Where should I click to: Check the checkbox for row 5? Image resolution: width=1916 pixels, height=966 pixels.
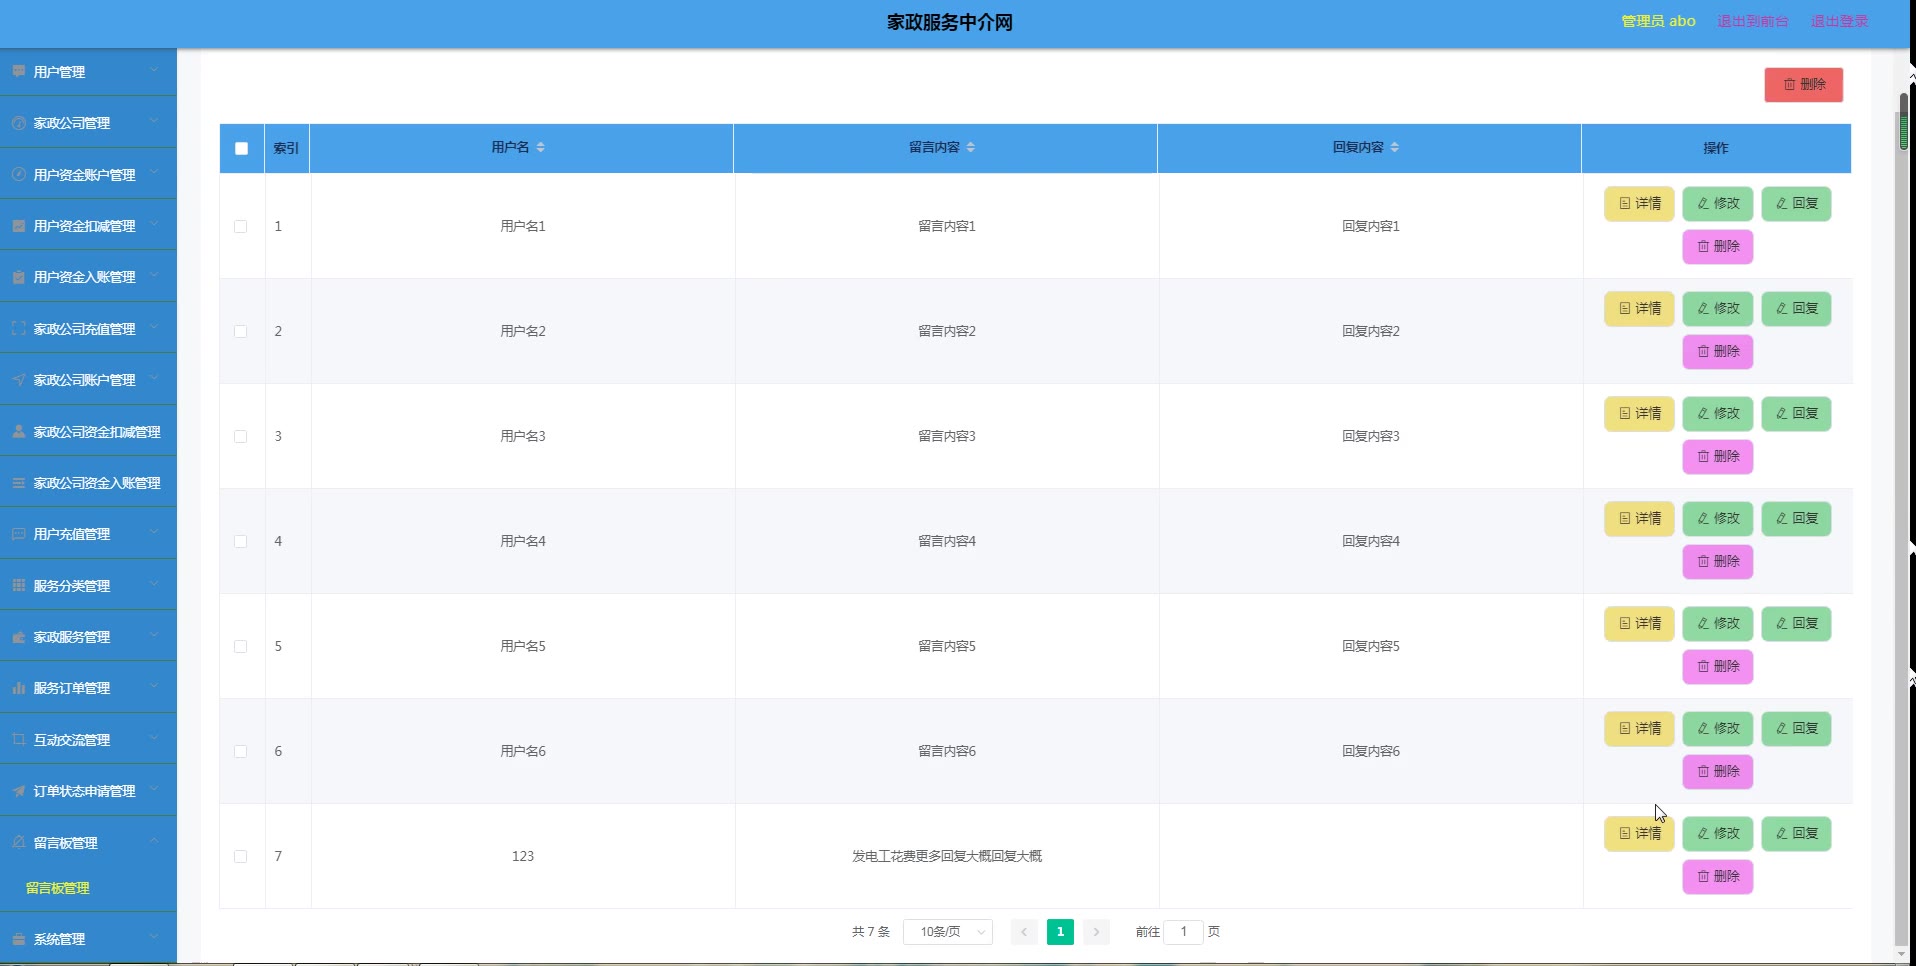tap(241, 646)
